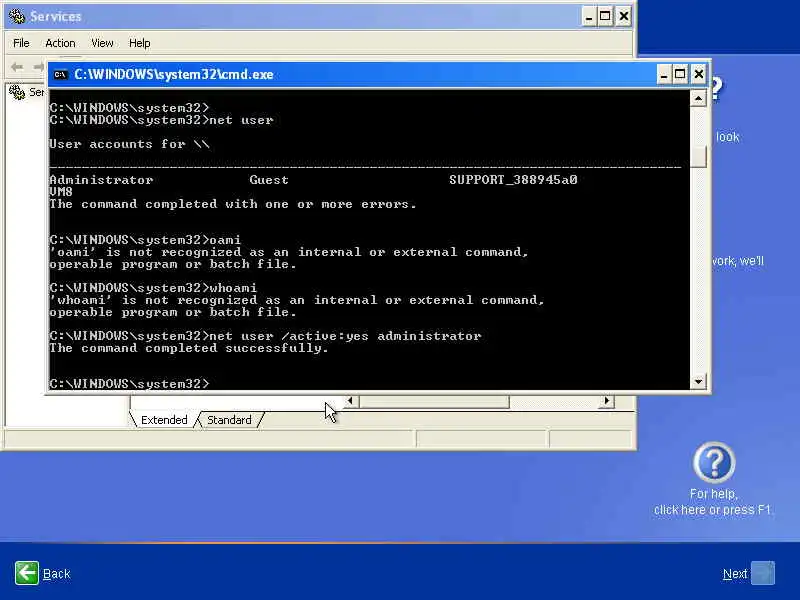Screen dimensions: 800x600
Task: Click the 'SUPPORT_388945a0' account name
Action: (x=513, y=180)
